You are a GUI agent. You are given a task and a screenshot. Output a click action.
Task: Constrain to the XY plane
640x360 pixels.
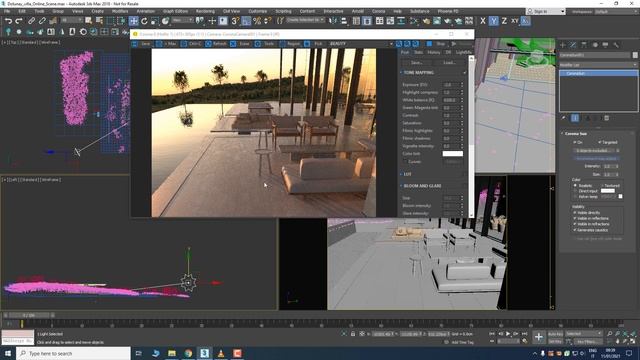click(515, 21)
